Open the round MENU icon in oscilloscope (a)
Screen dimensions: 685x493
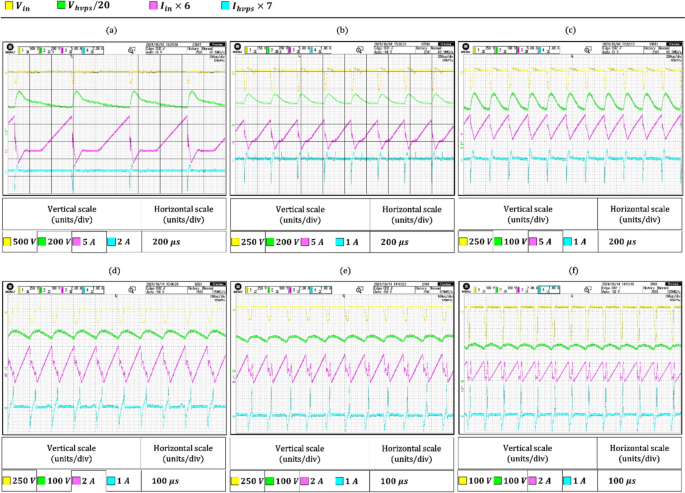pos(10,47)
